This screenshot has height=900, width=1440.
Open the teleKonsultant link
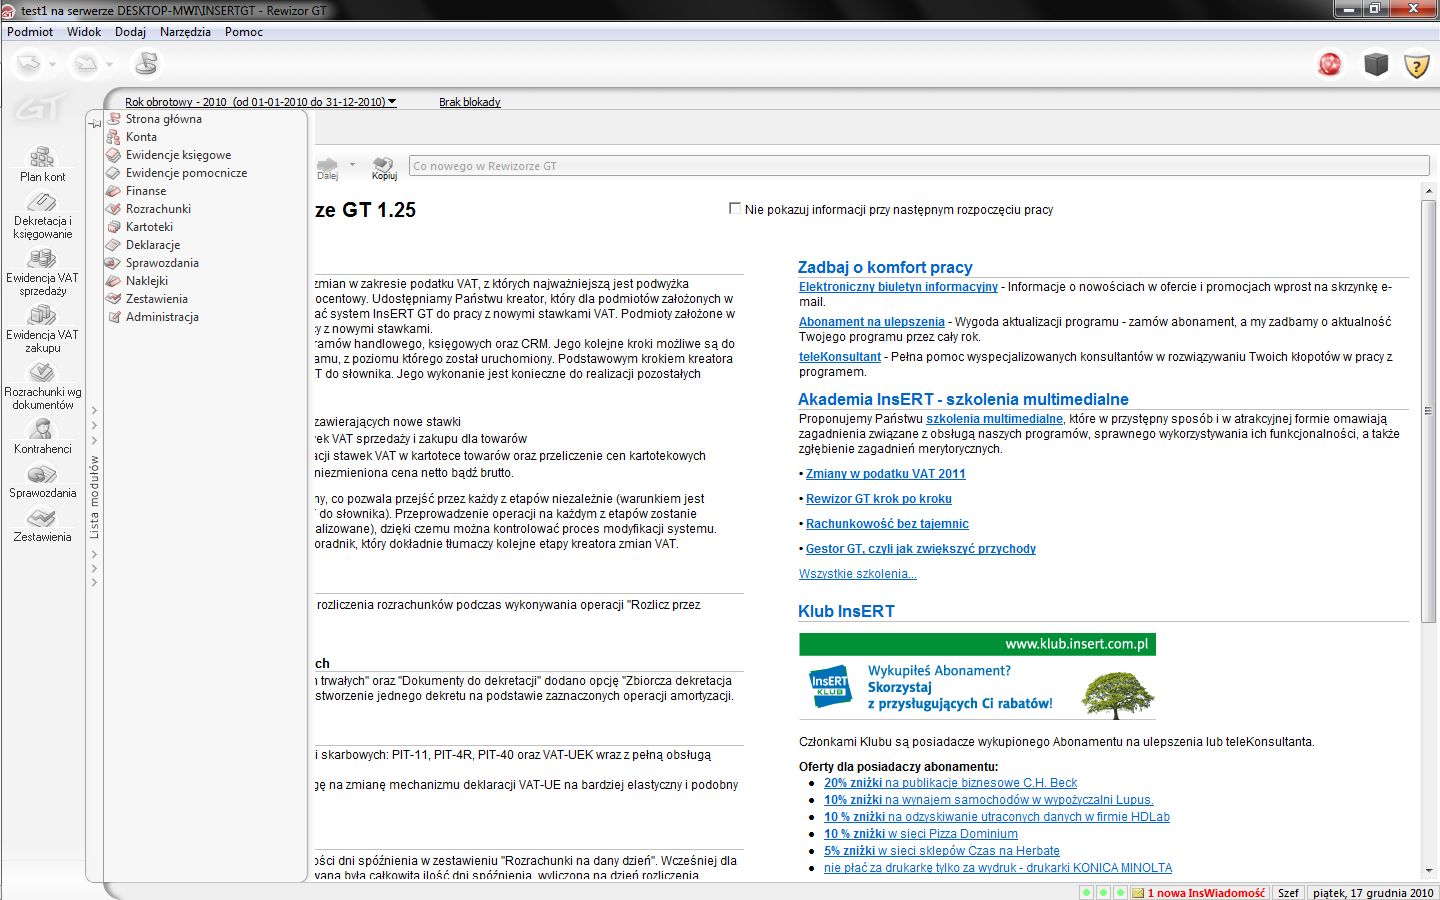pyautogui.click(x=840, y=357)
